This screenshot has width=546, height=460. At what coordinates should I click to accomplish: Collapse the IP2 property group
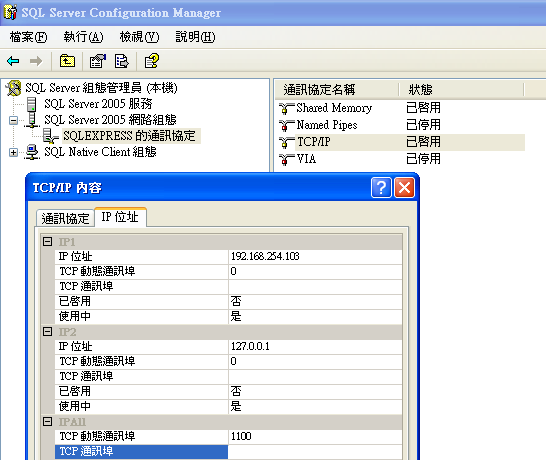tap(47, 332)
